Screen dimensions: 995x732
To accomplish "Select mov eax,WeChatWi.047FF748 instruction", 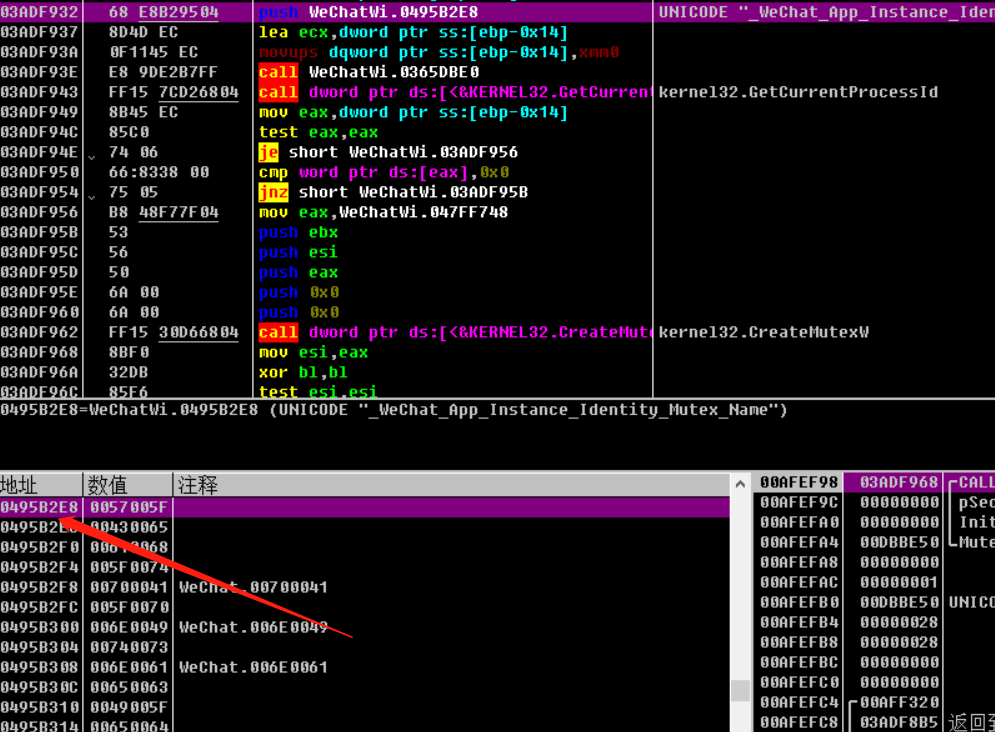I will tap(383, 212).
